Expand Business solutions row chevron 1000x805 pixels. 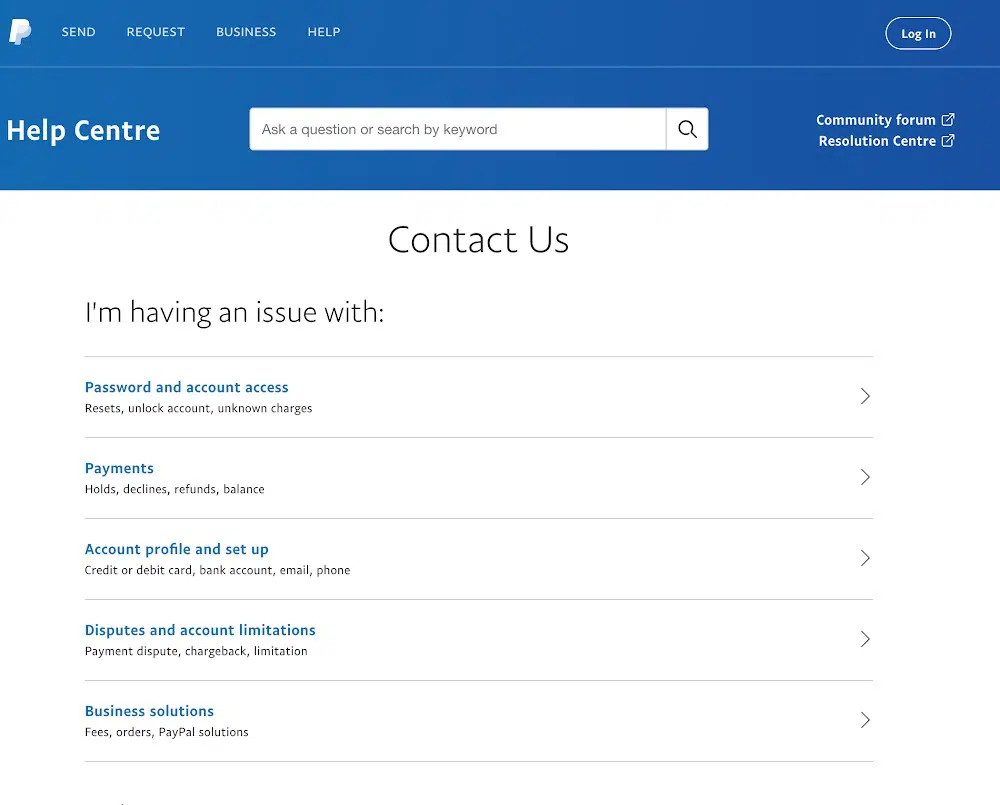(865, 721)
